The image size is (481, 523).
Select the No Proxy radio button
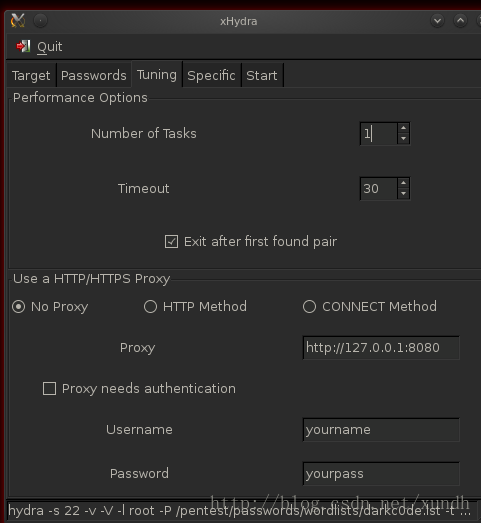point(19,307)
